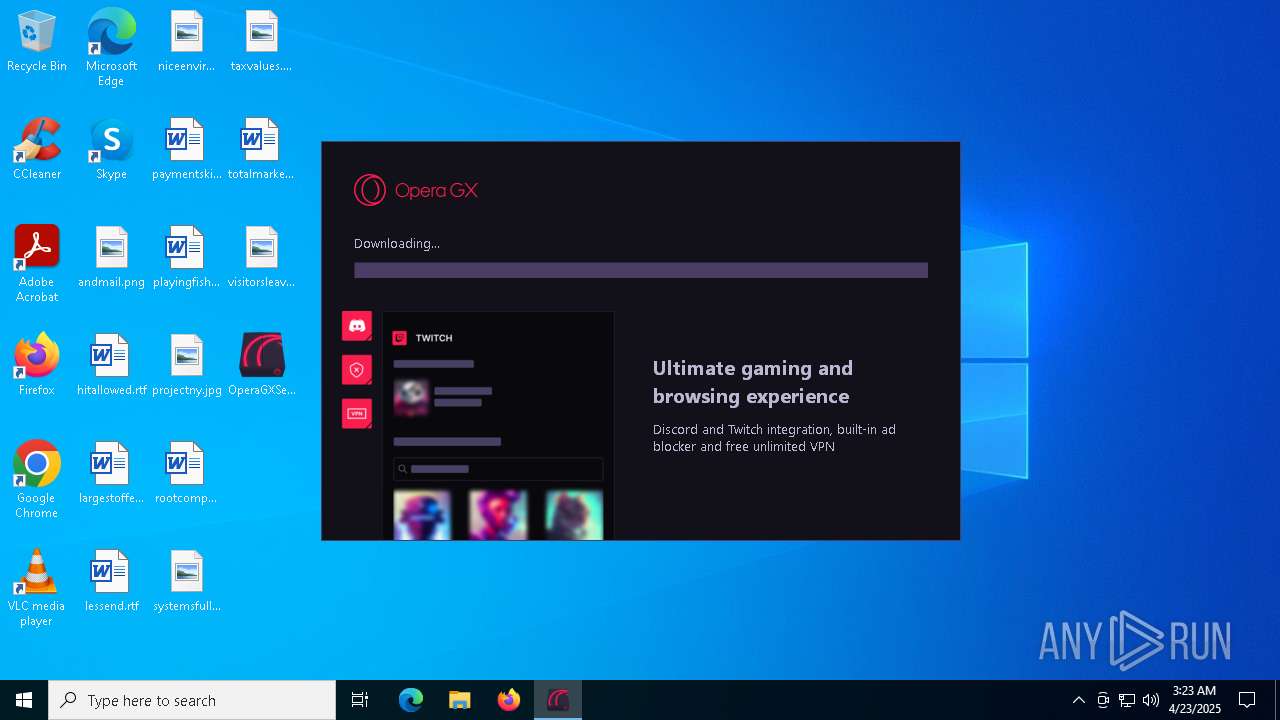Click the Opera GX logo in installer

pos(416,190)
